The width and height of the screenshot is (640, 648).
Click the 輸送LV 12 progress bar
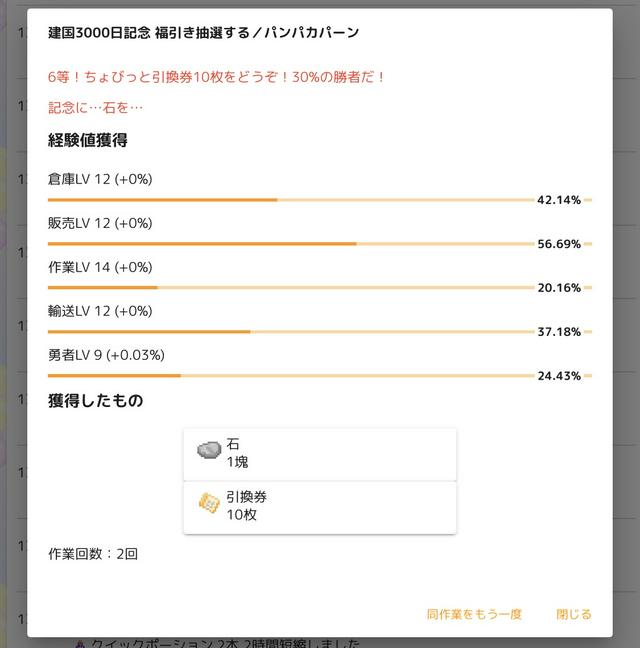click(320, 332)
